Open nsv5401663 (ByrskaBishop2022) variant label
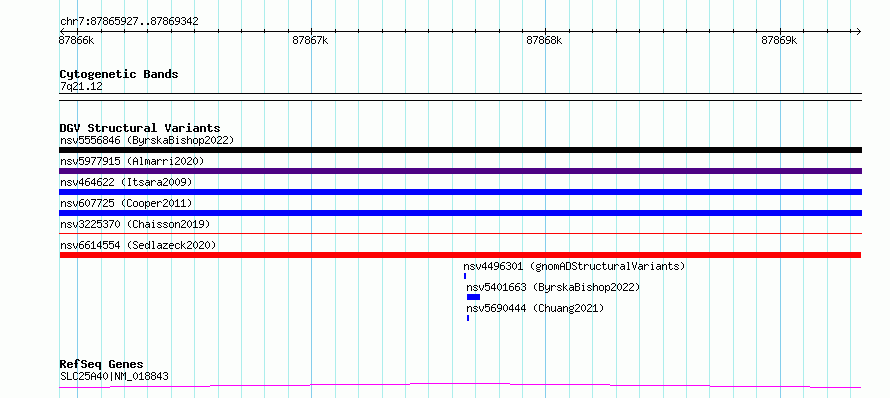890x398 pixels. click(553, 287)
